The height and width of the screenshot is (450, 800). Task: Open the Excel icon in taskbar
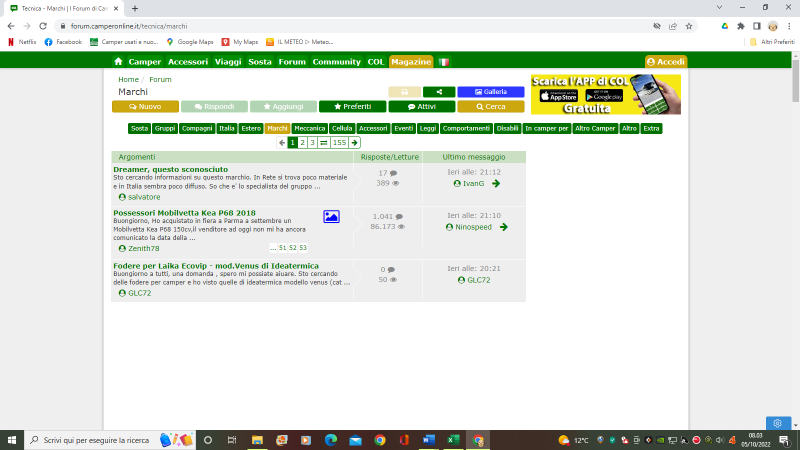[452, 440]
